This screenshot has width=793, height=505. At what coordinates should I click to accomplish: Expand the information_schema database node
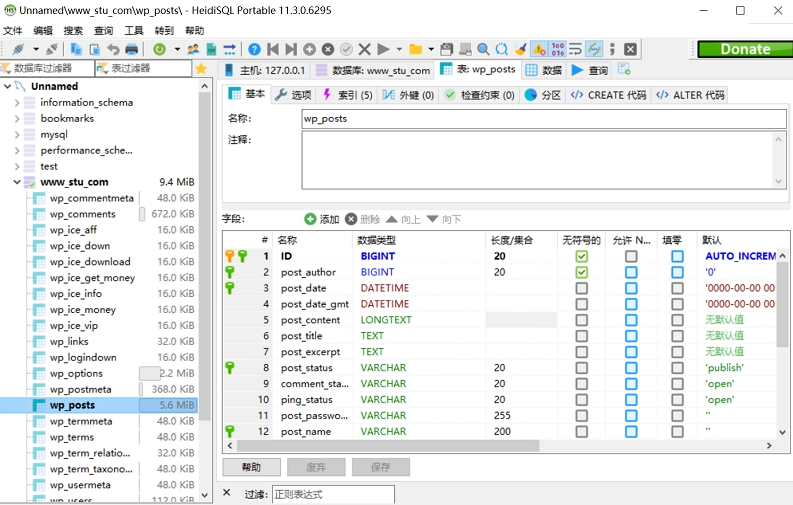point(17,102)
